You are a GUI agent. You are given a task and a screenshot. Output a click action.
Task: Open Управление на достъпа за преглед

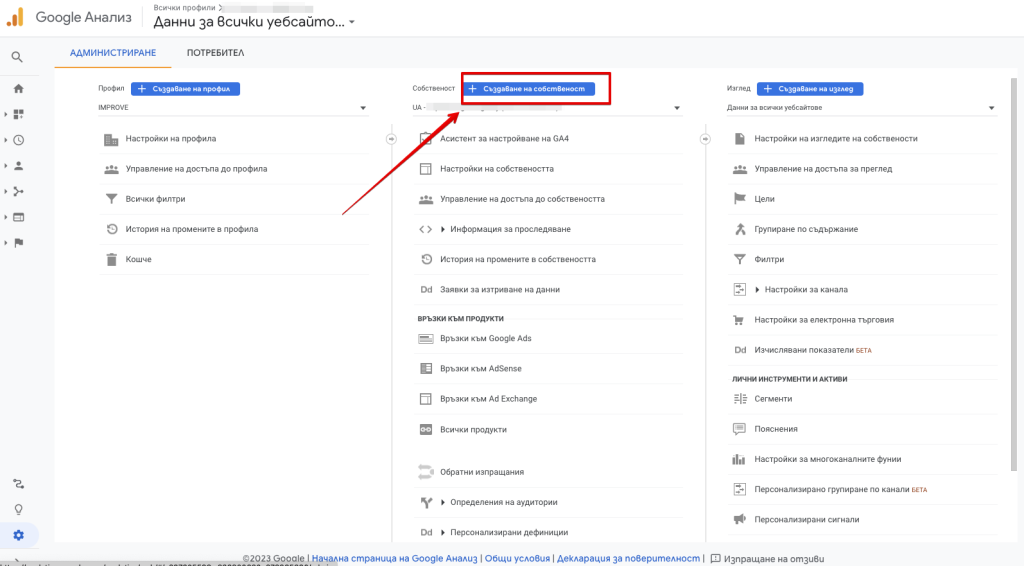click(x=823, y=169)
